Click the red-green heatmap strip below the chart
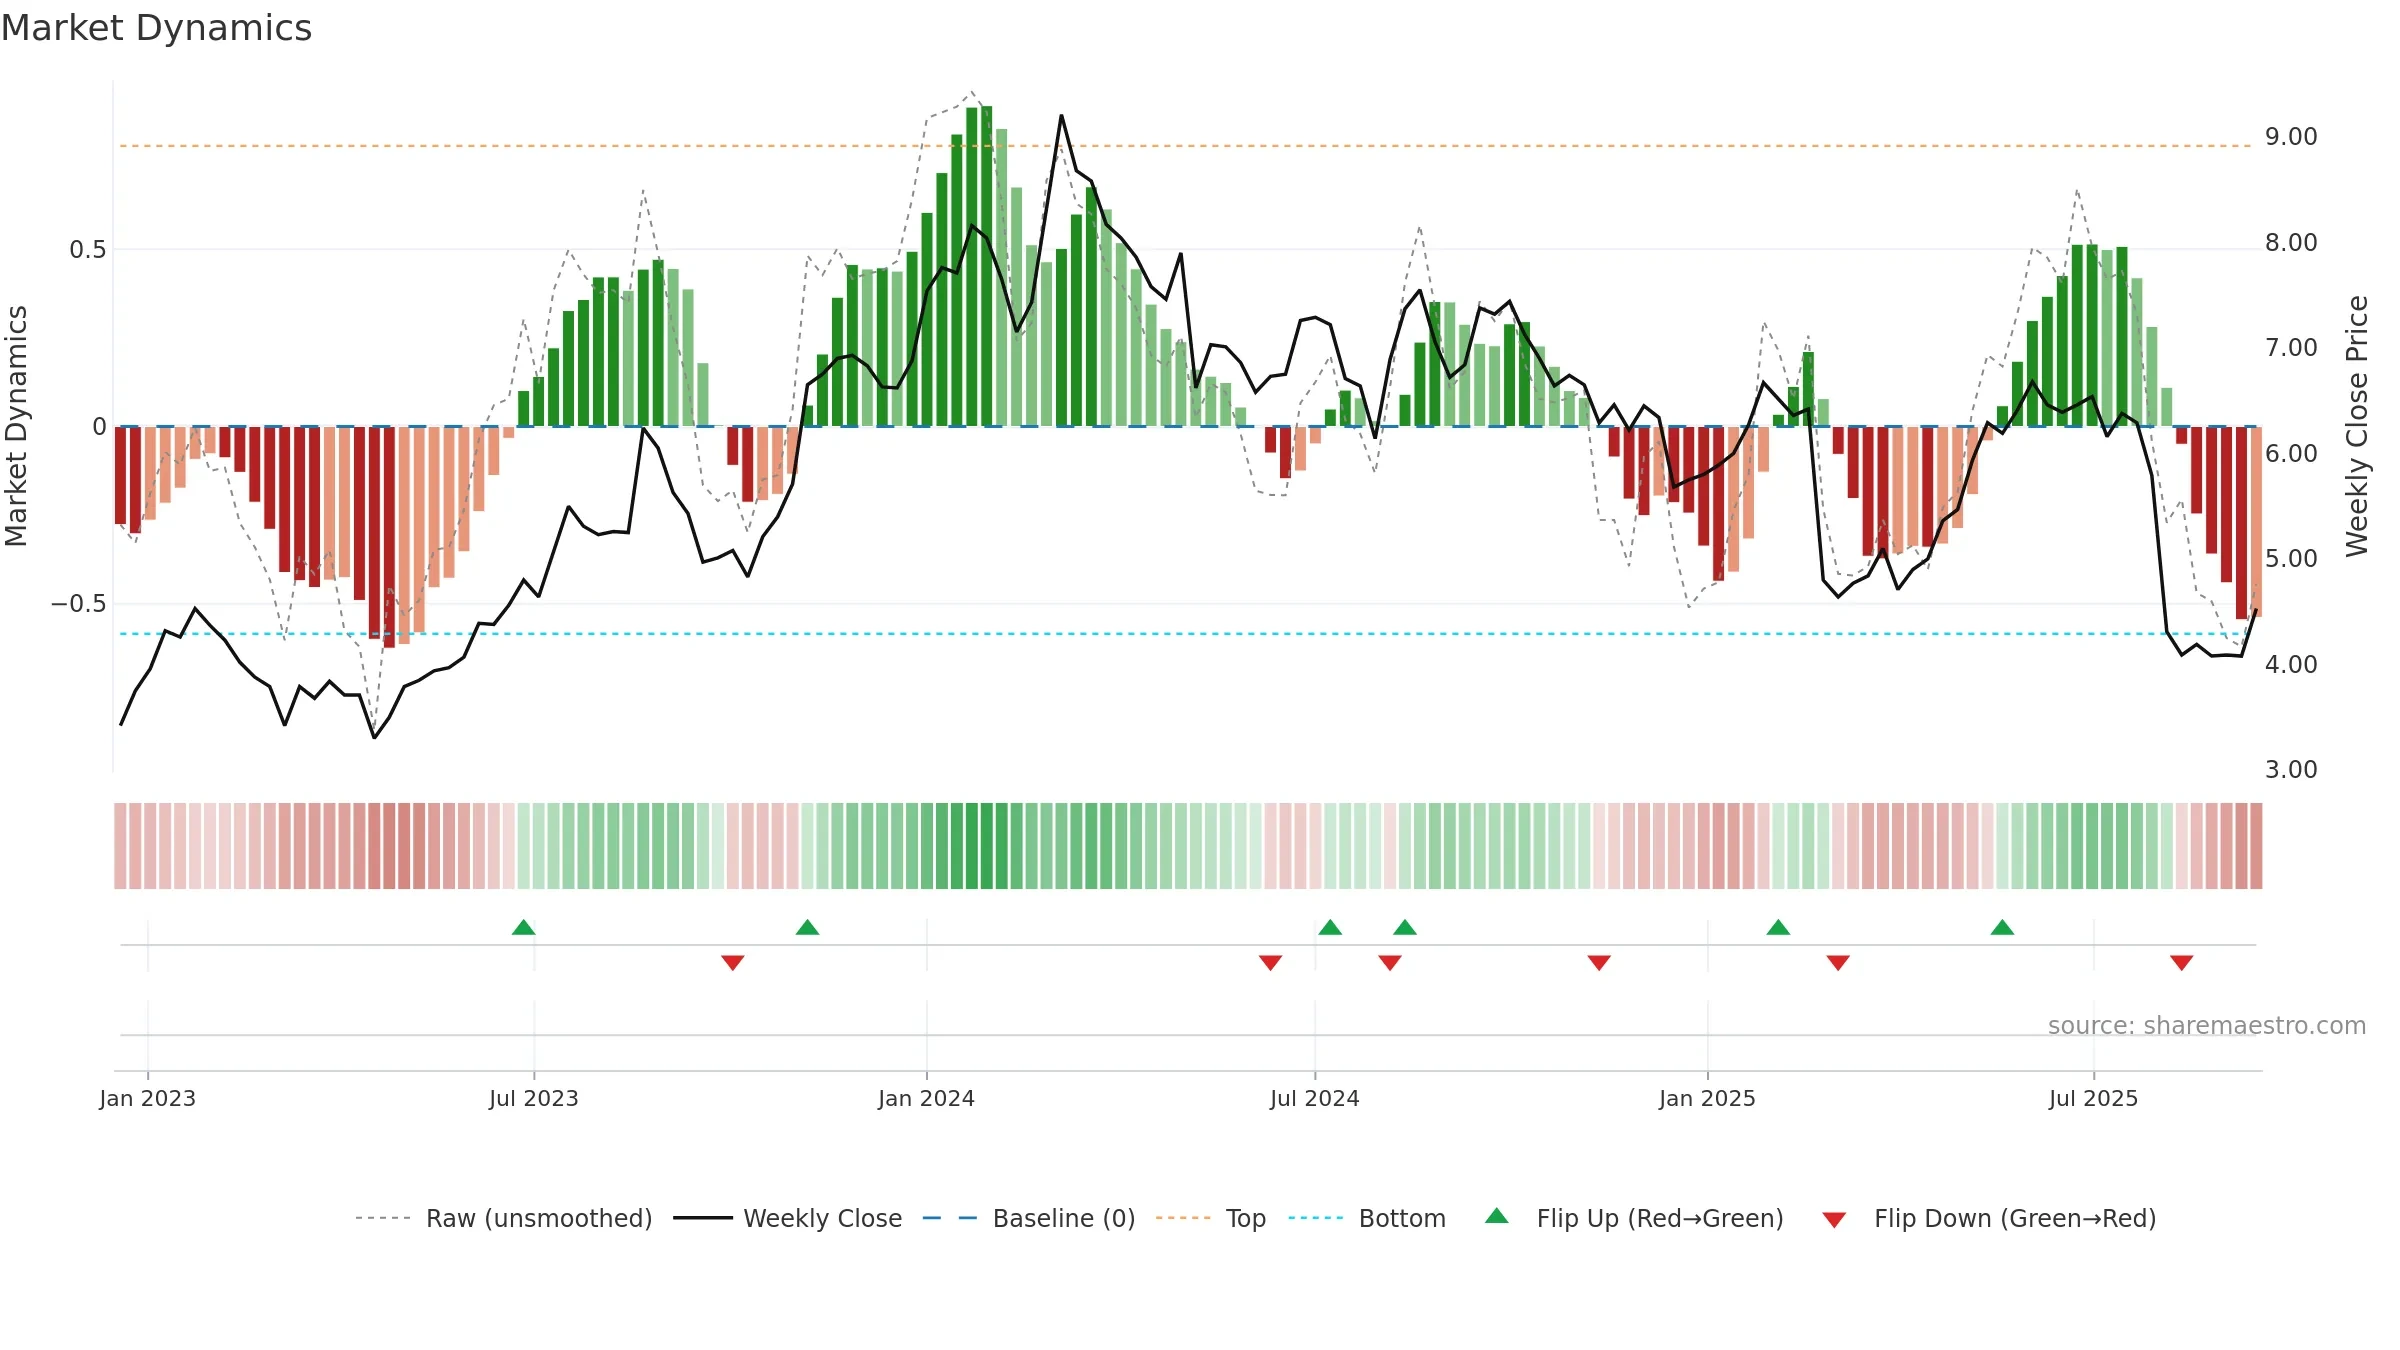This screenshot has width=2400, height=1350. tap(1188, 846)
